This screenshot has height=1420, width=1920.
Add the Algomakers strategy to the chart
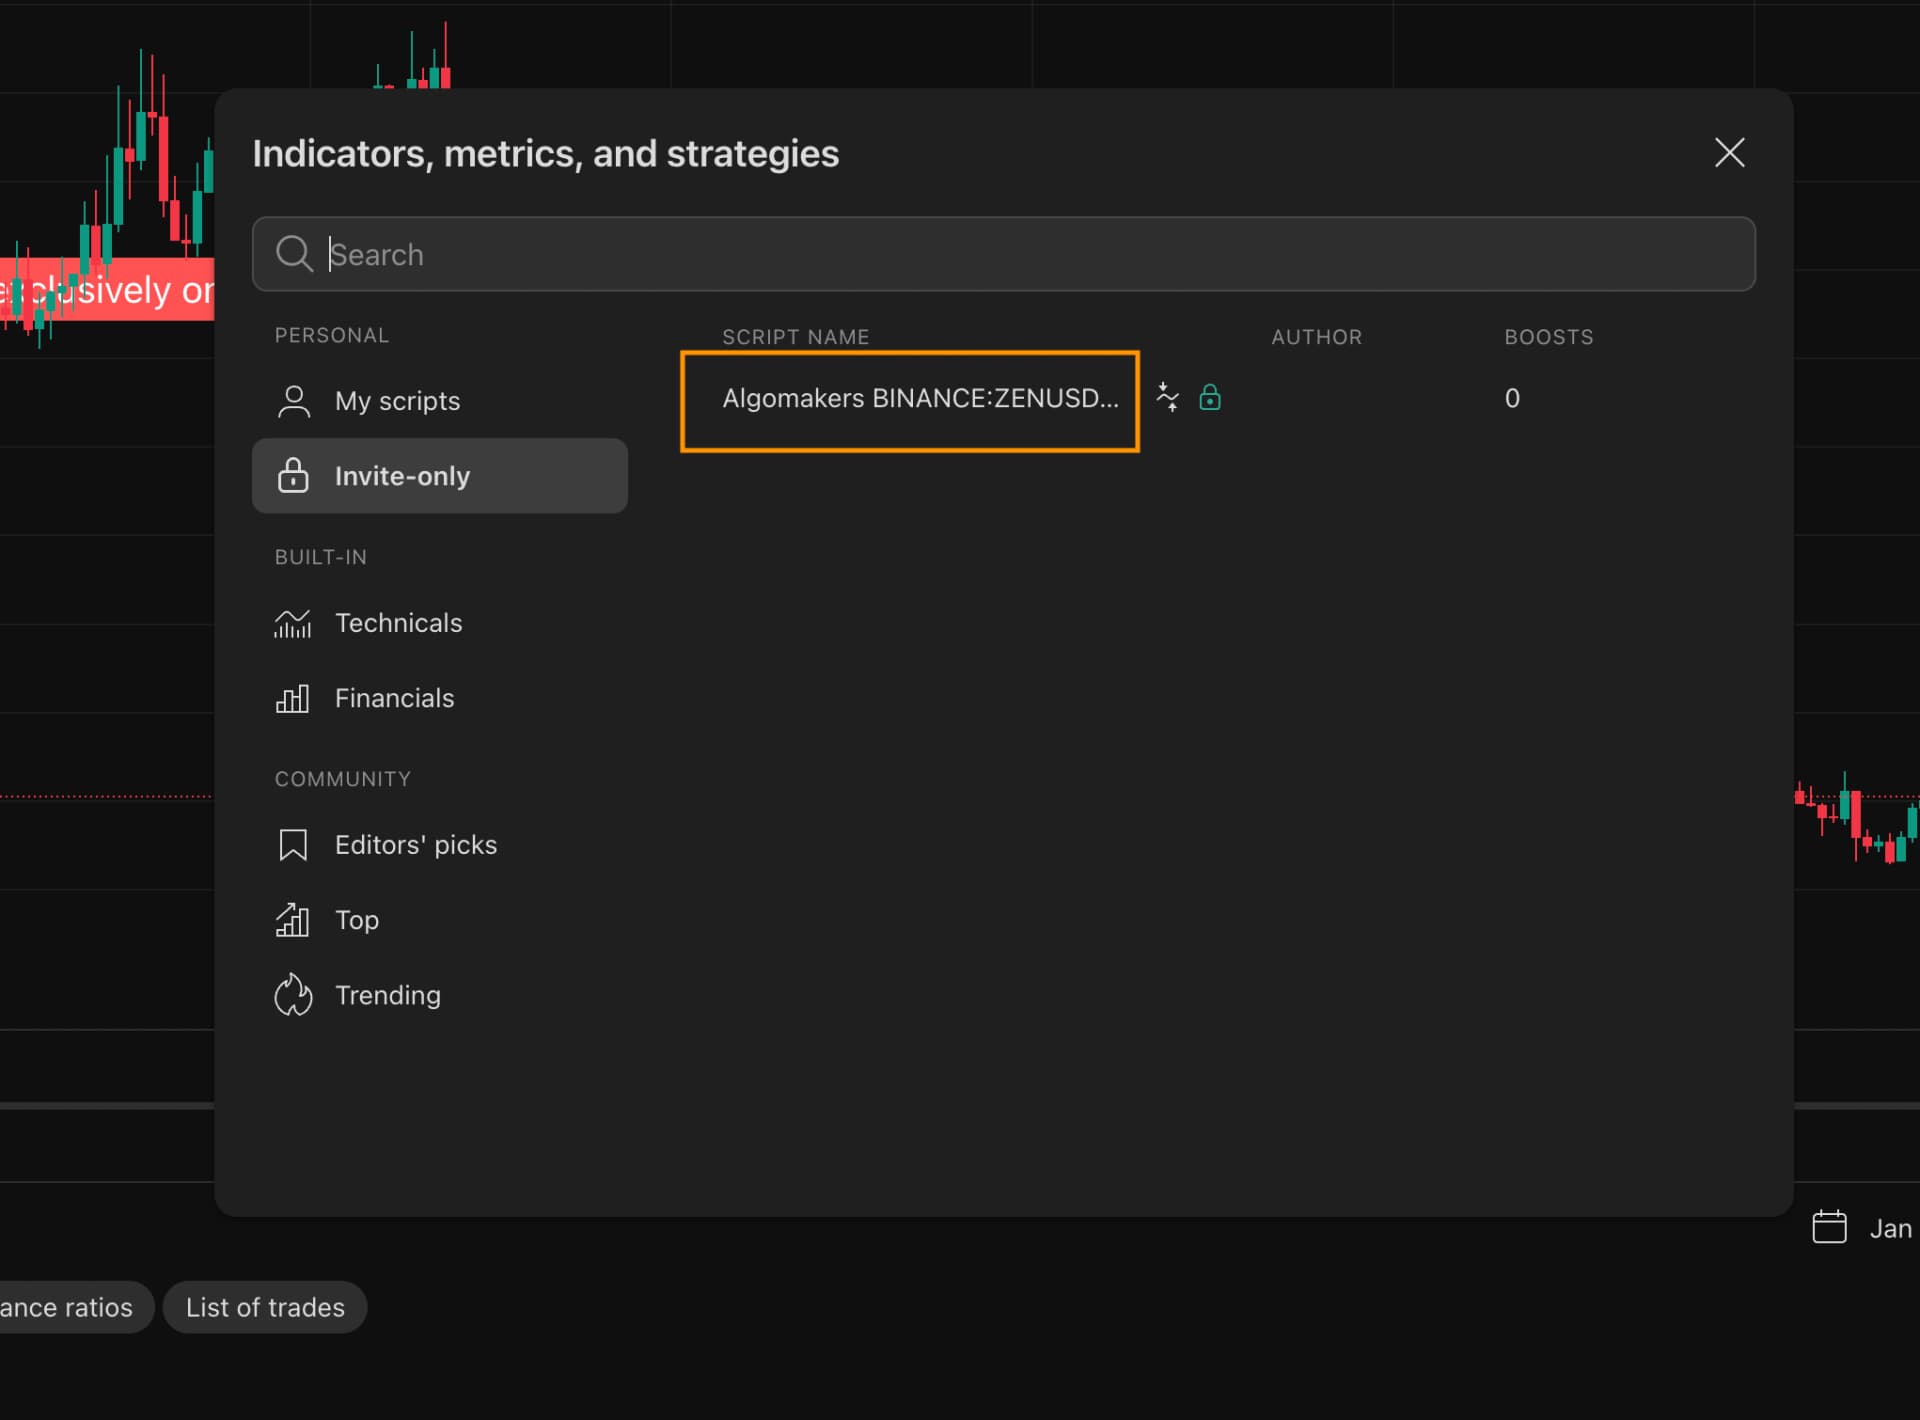tap(1168, 397)
